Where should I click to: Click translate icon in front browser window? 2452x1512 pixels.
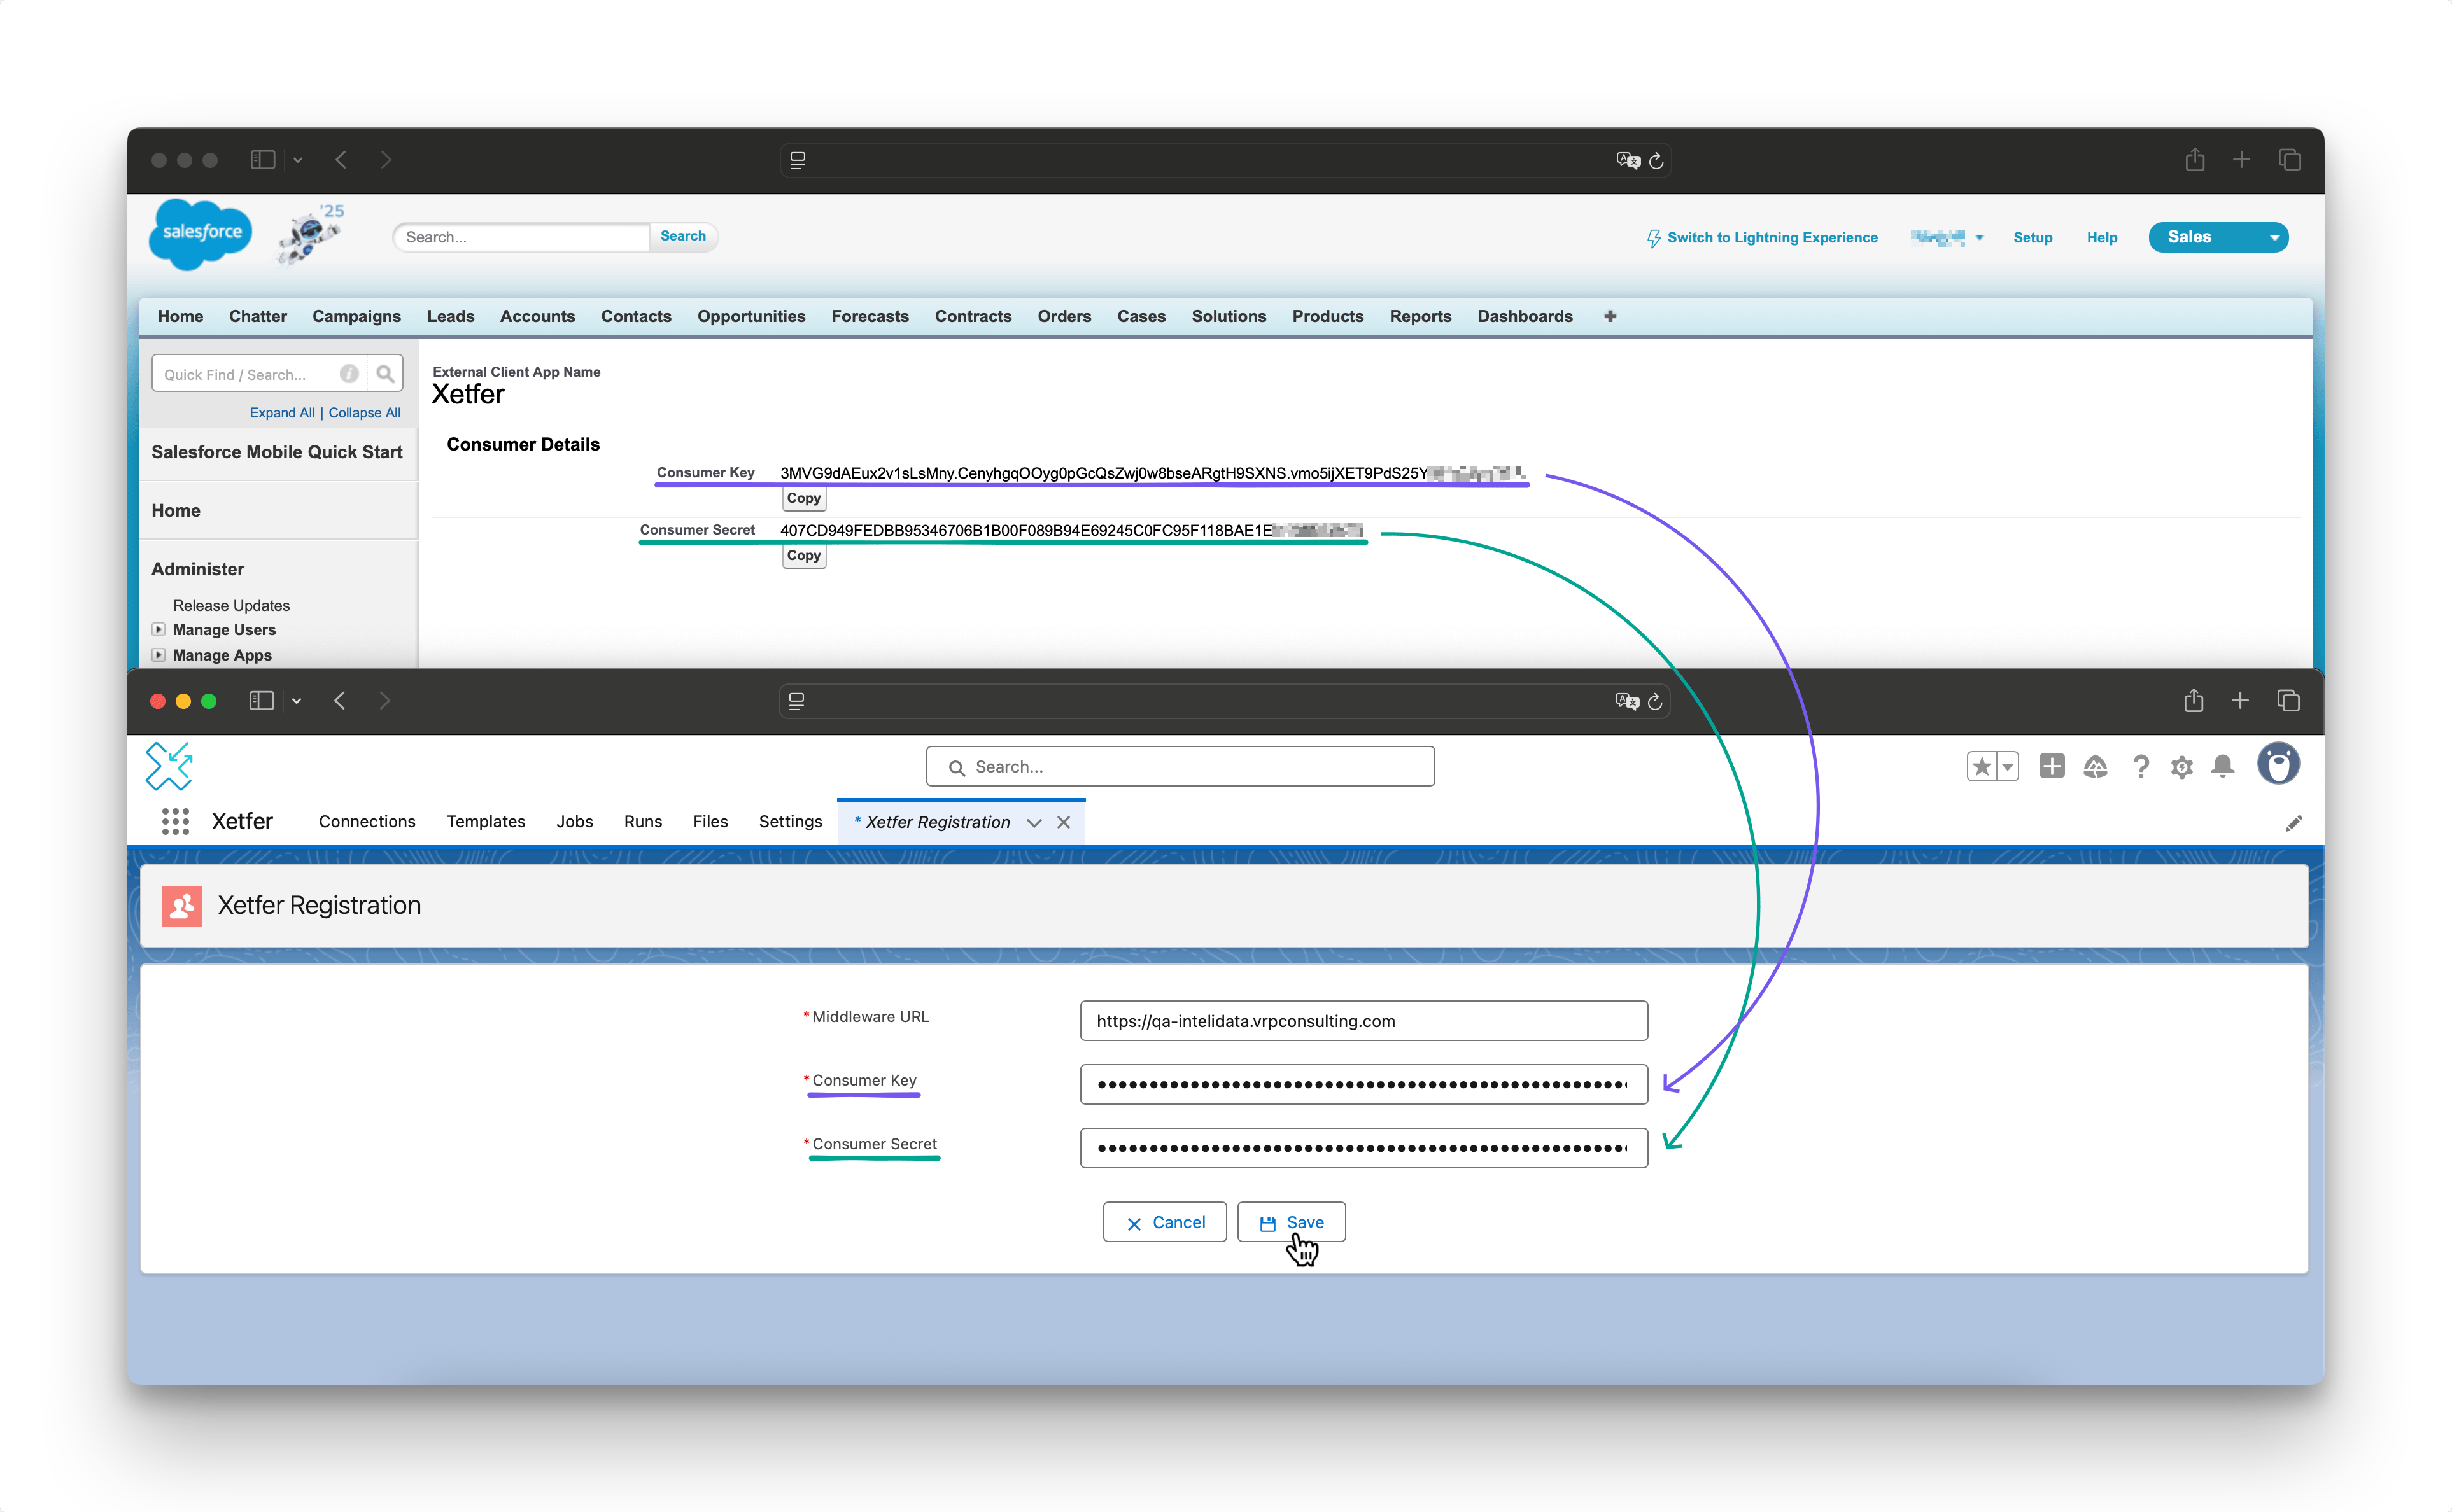click(x=1627, y=702)
